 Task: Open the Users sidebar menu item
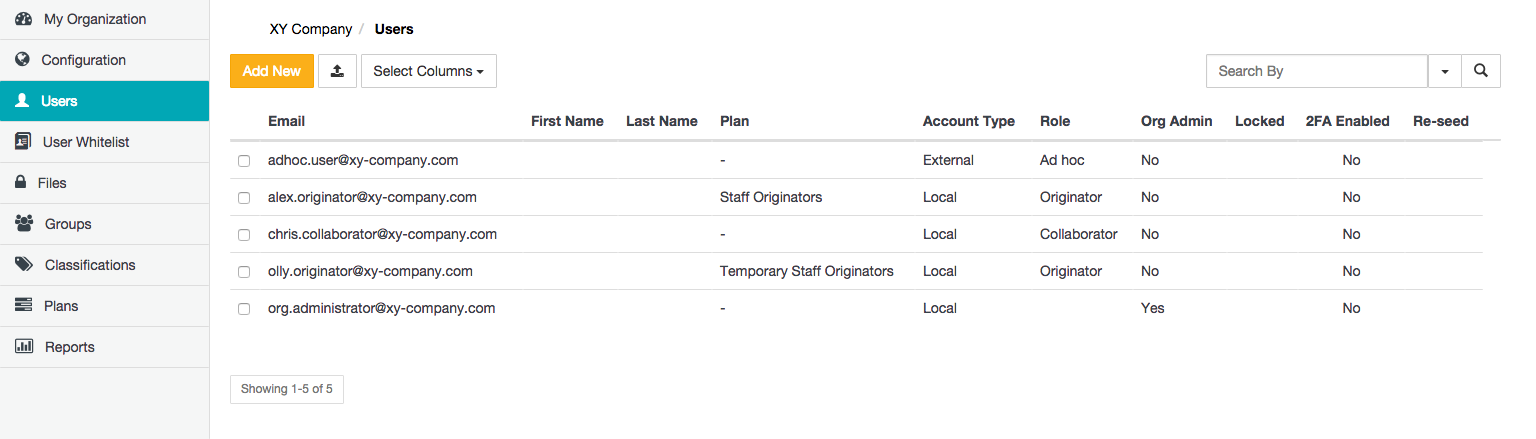coord(60,101)
